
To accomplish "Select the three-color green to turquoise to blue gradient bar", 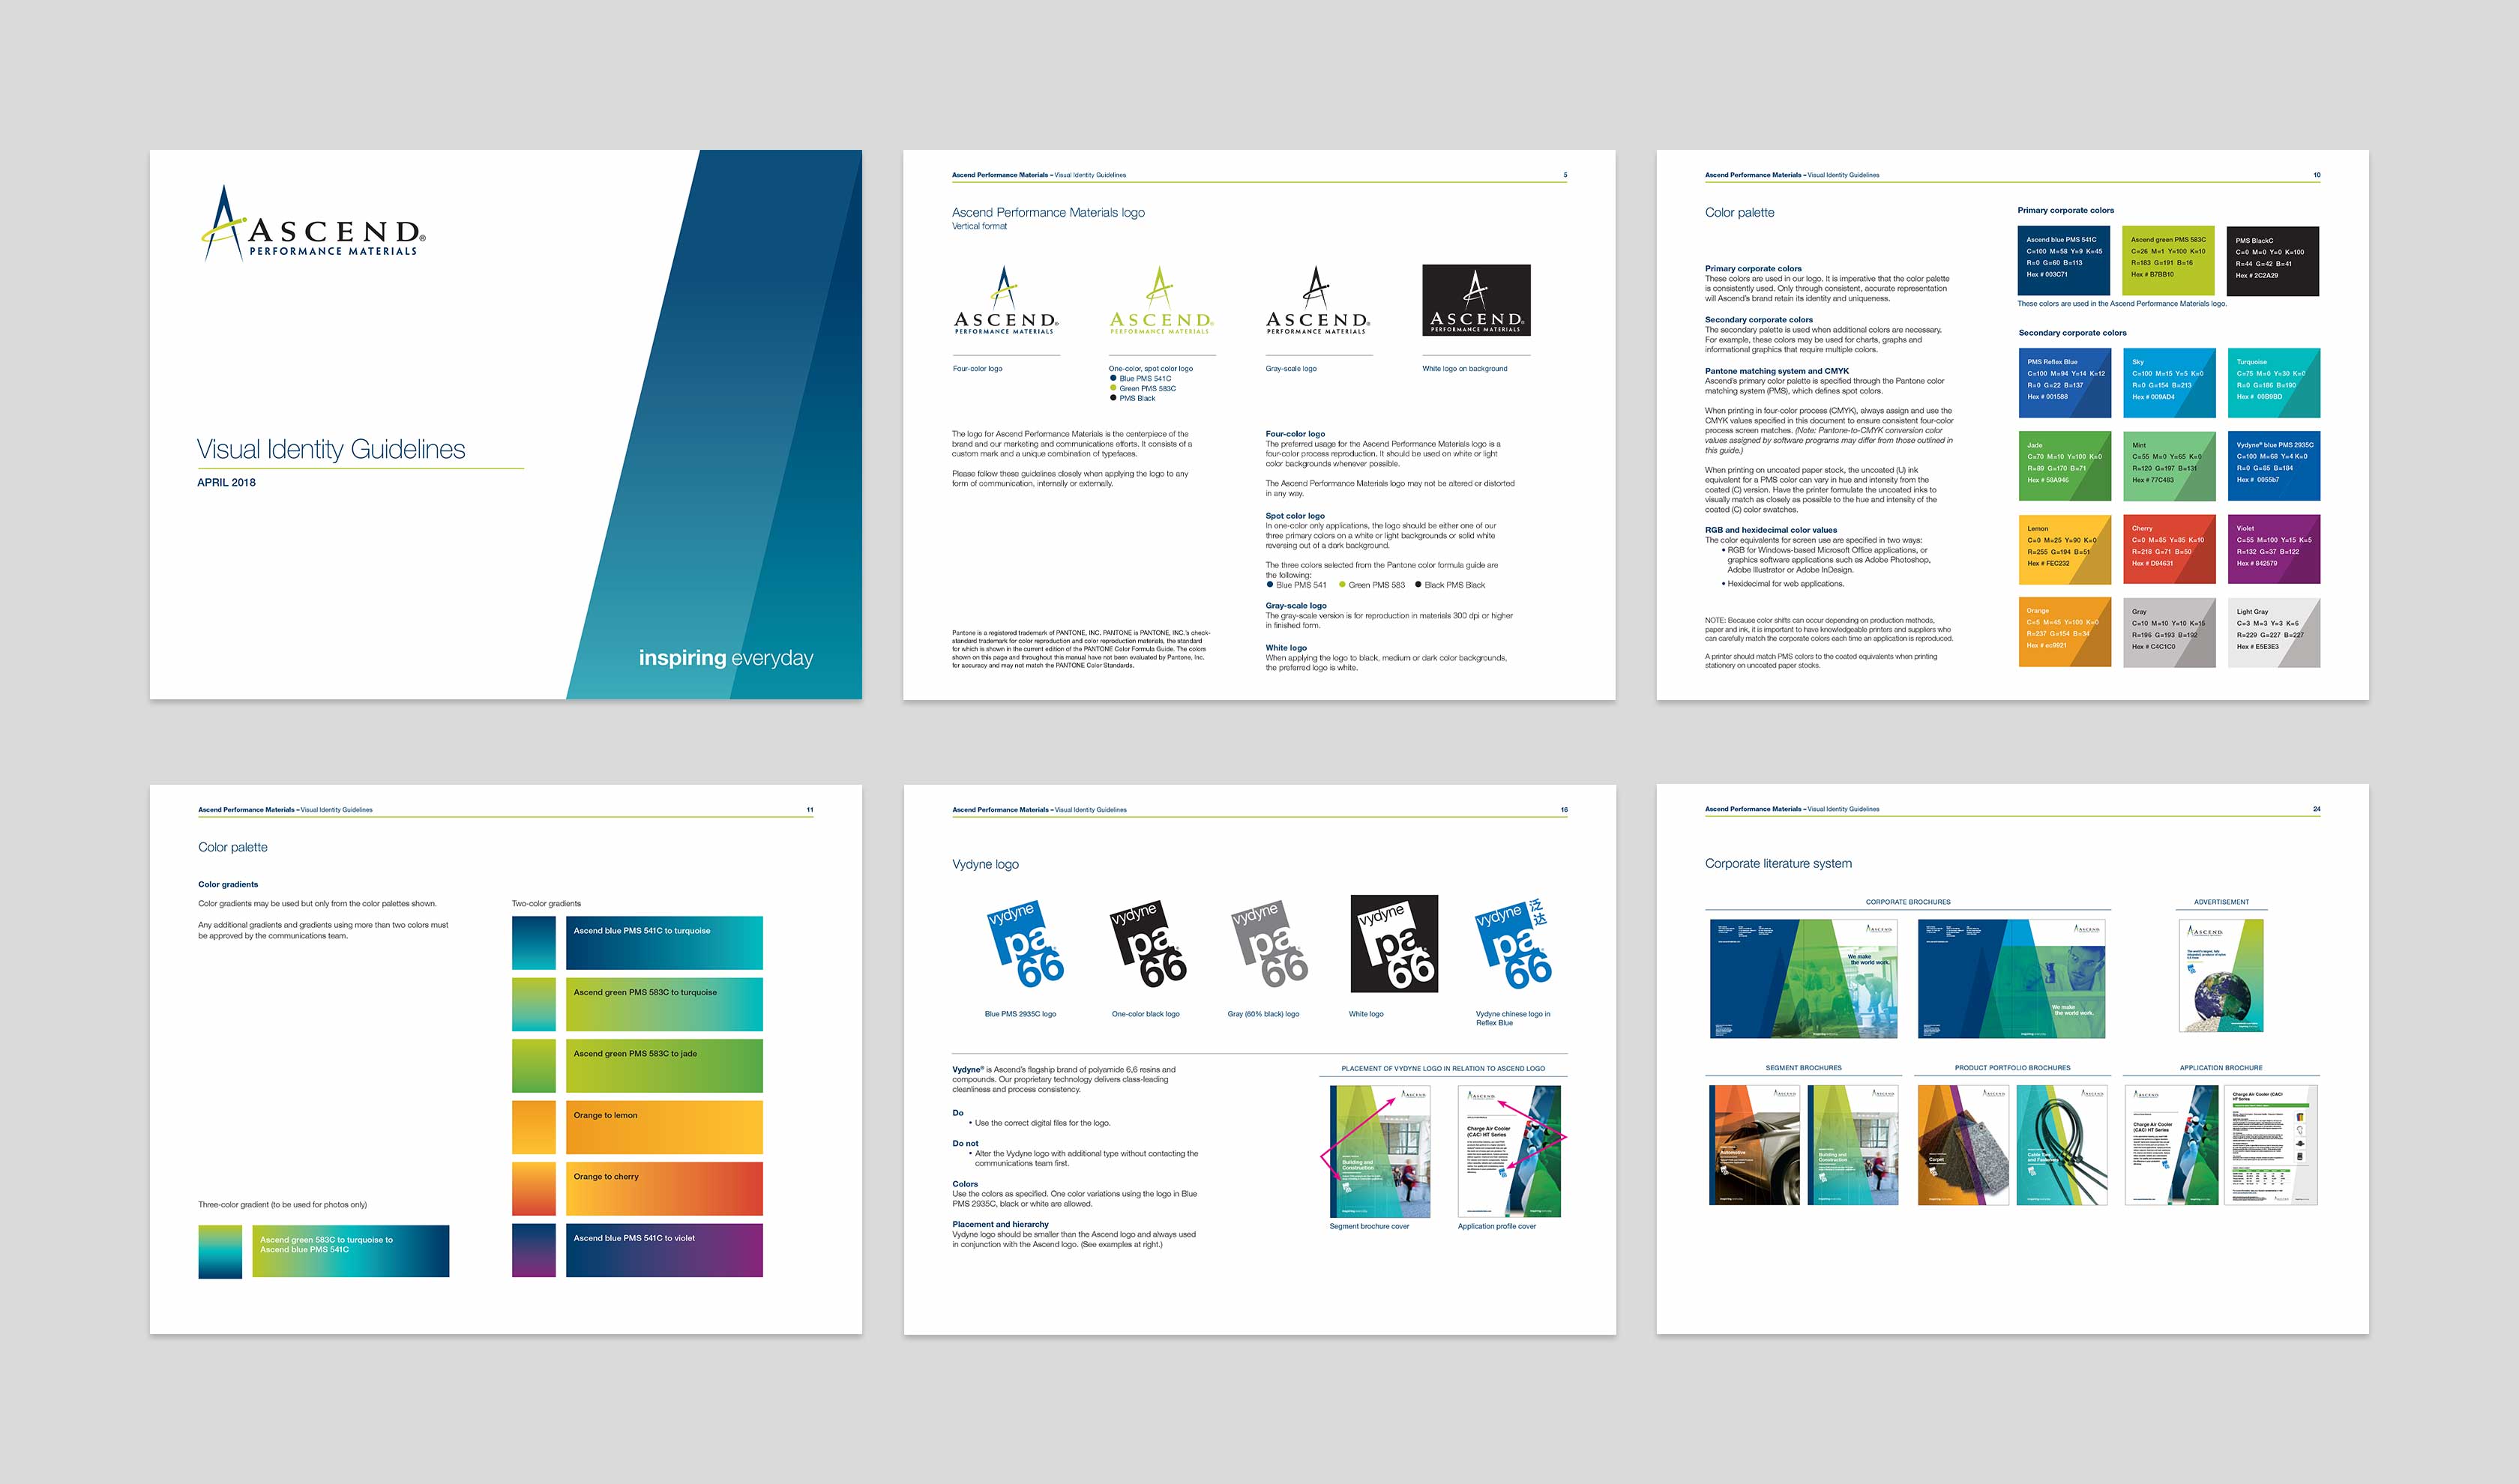I will pyautogui.click(x=350, y=1251).
